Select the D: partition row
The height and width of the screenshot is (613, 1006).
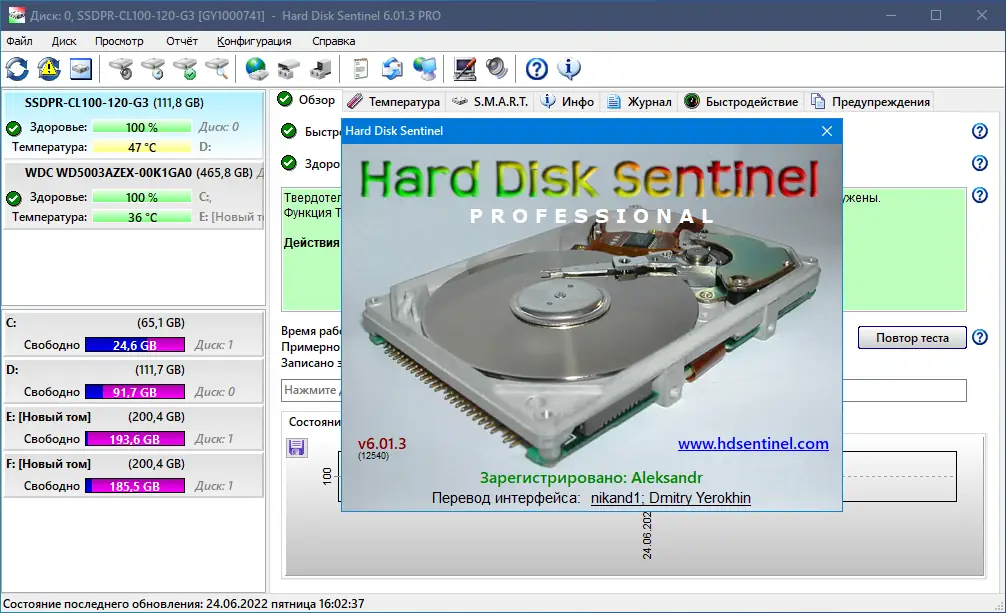coord(133,381)
